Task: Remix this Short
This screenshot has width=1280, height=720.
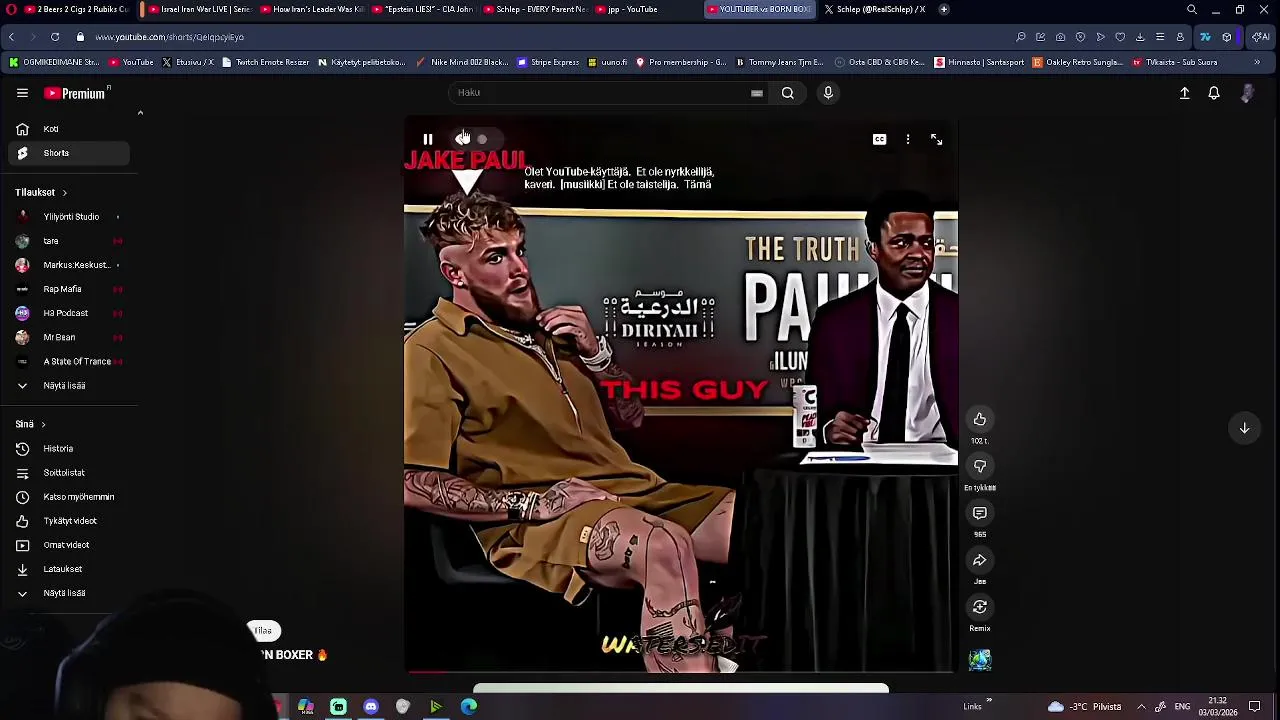Action: [x=980, y=607]
